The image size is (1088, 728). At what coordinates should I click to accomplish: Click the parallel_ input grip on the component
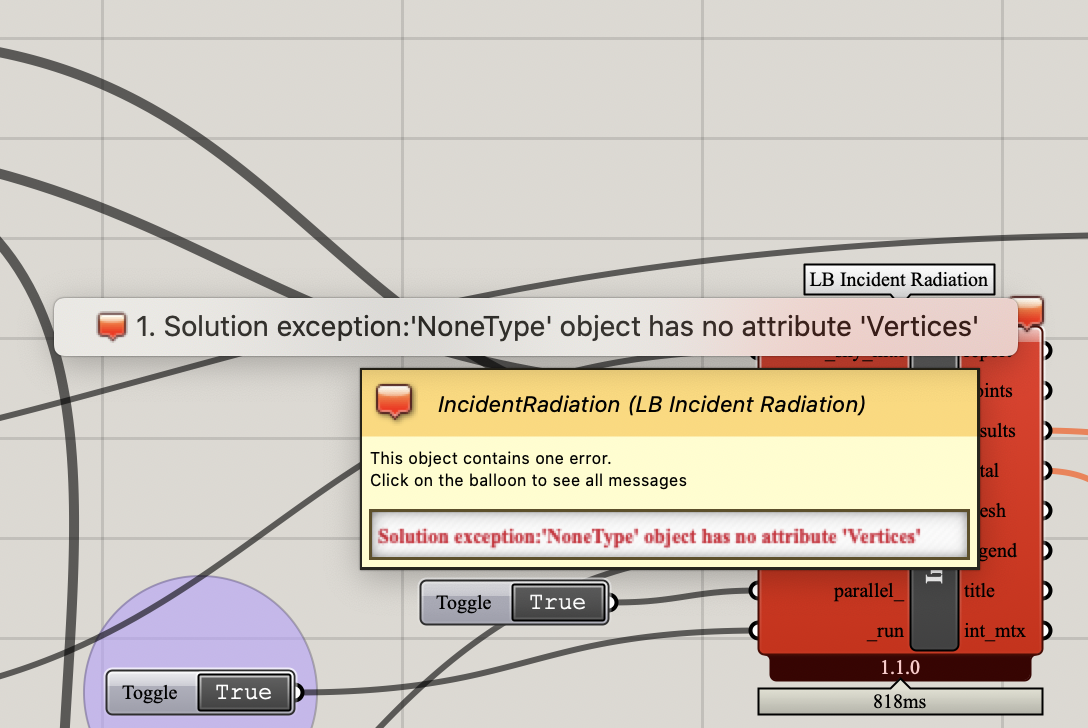(x=754, y=591)
